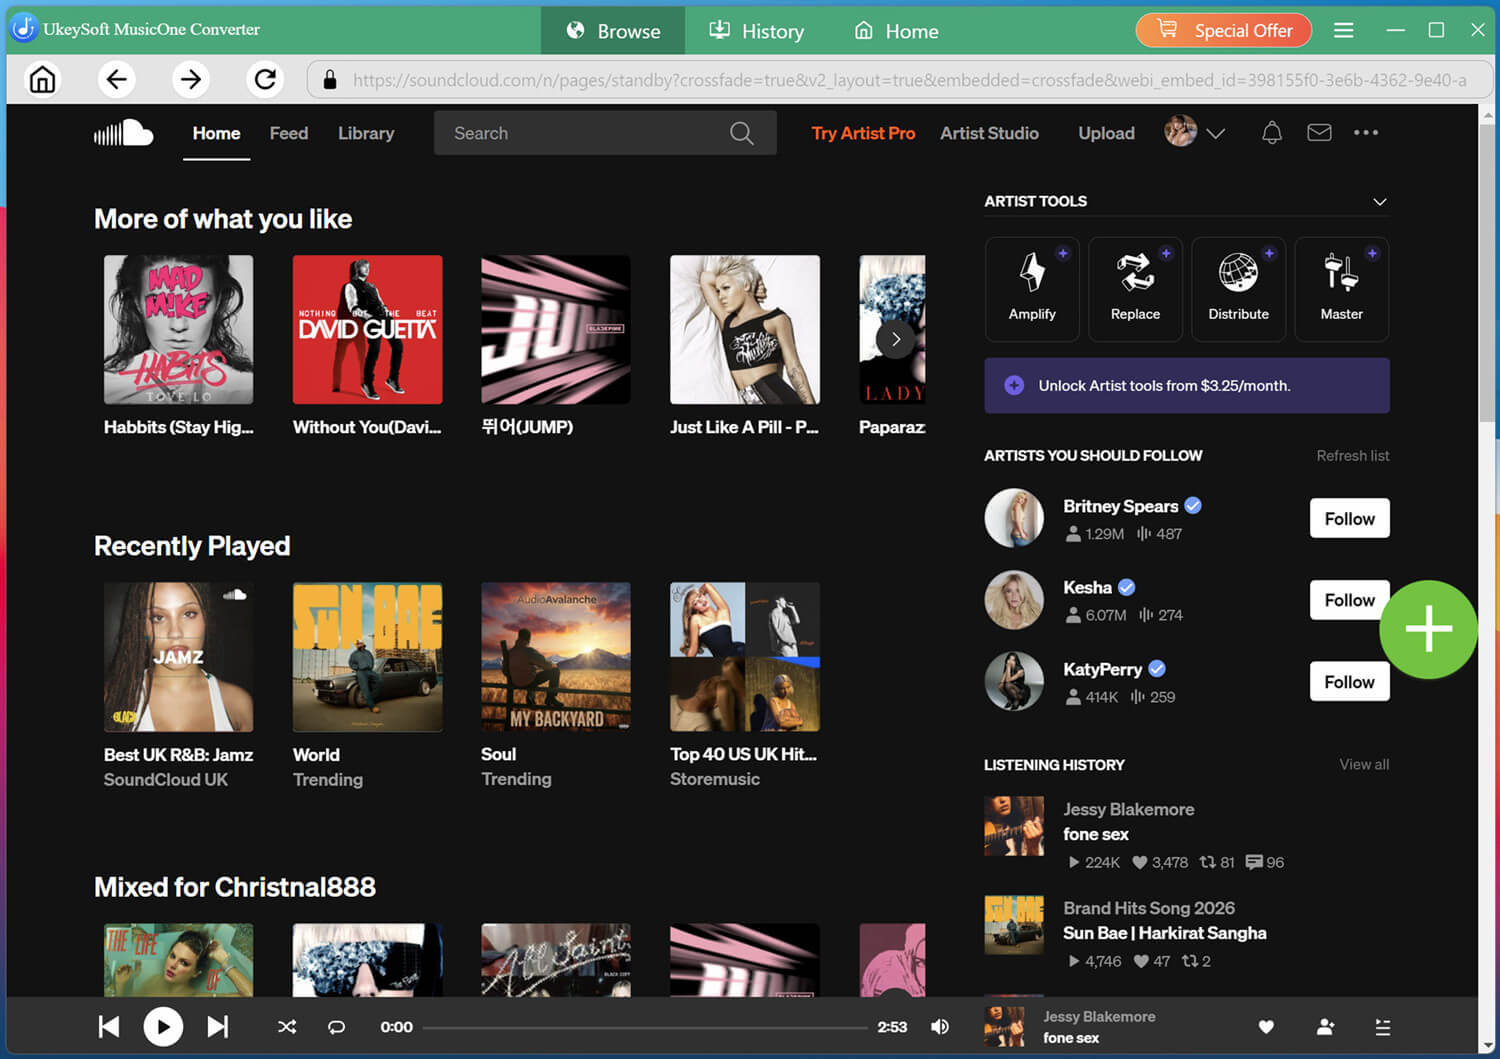Open Without You David Guetta cover
This screenshot has height=1059, width=1500.
[x=367, y=329]
